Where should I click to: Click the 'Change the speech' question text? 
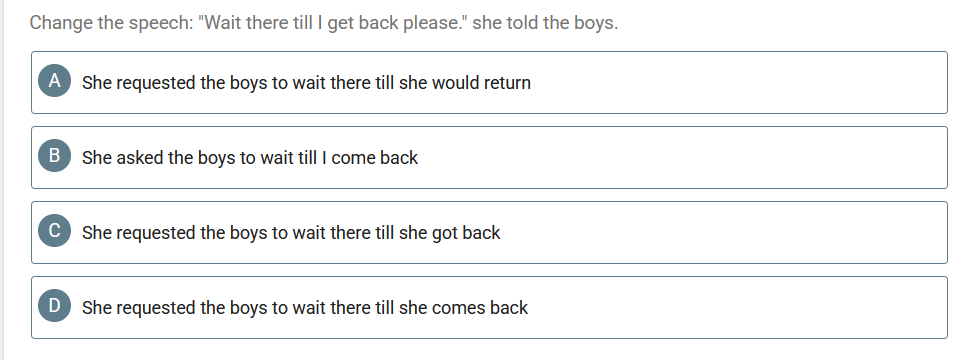point(324,23)
